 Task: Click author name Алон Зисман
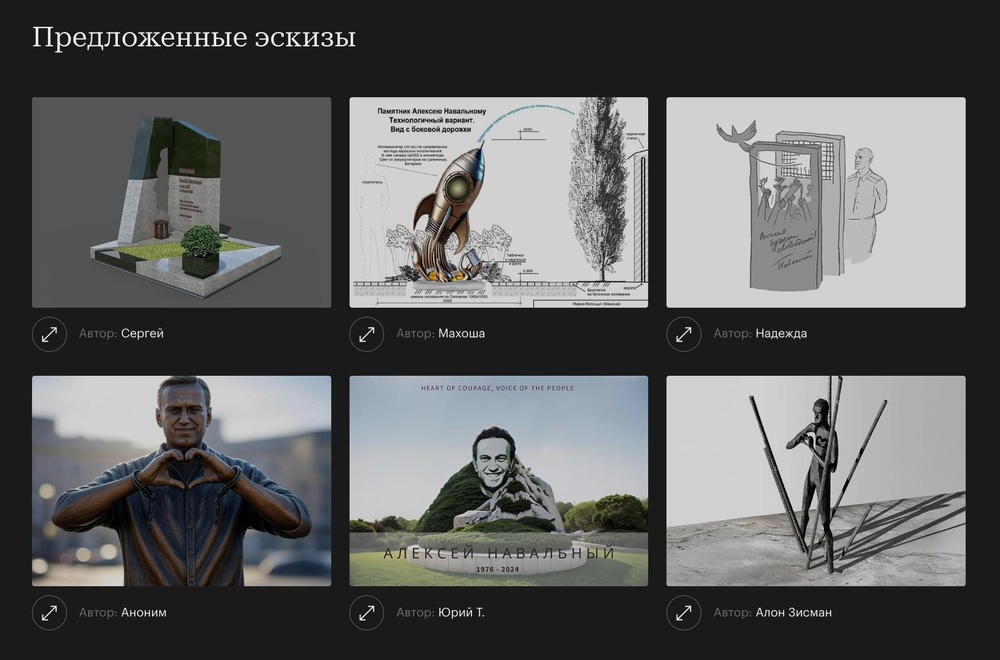[793, 612]
